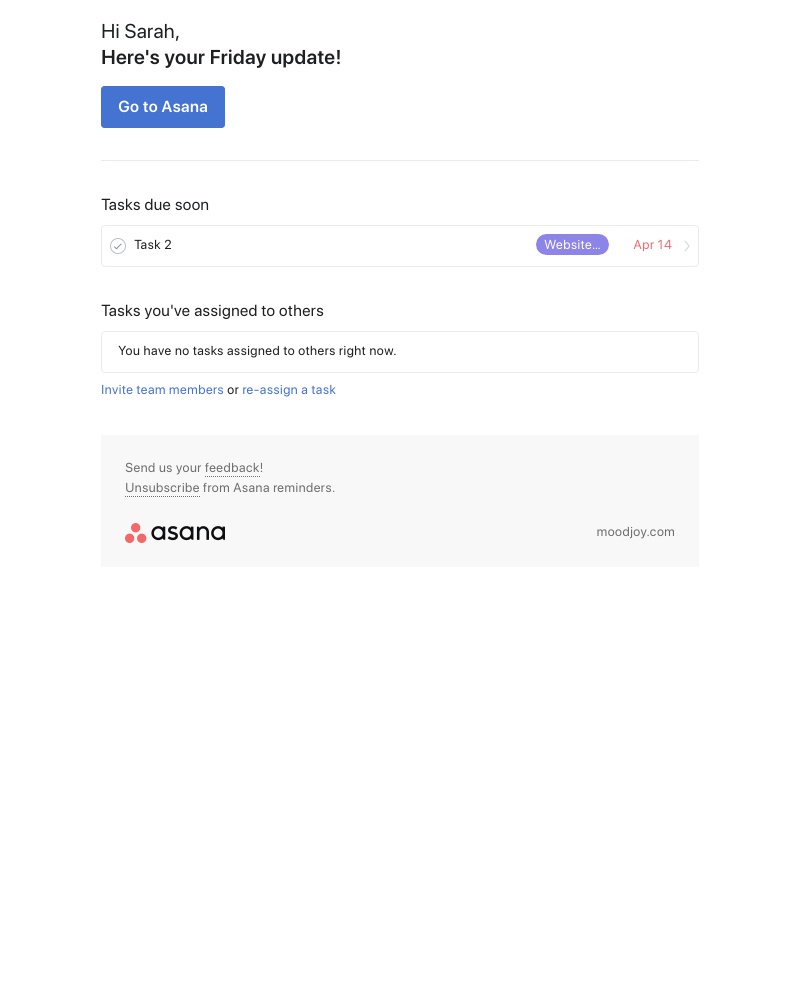The image size is (800, 1000).
Task: Open the feedback link in footer
Action: 232,468
